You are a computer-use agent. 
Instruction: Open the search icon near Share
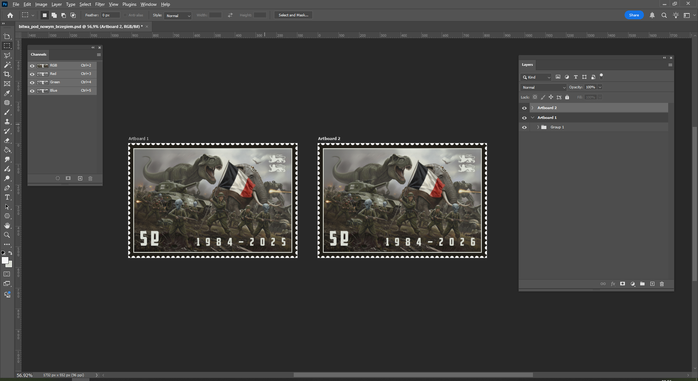pos(664,15)
